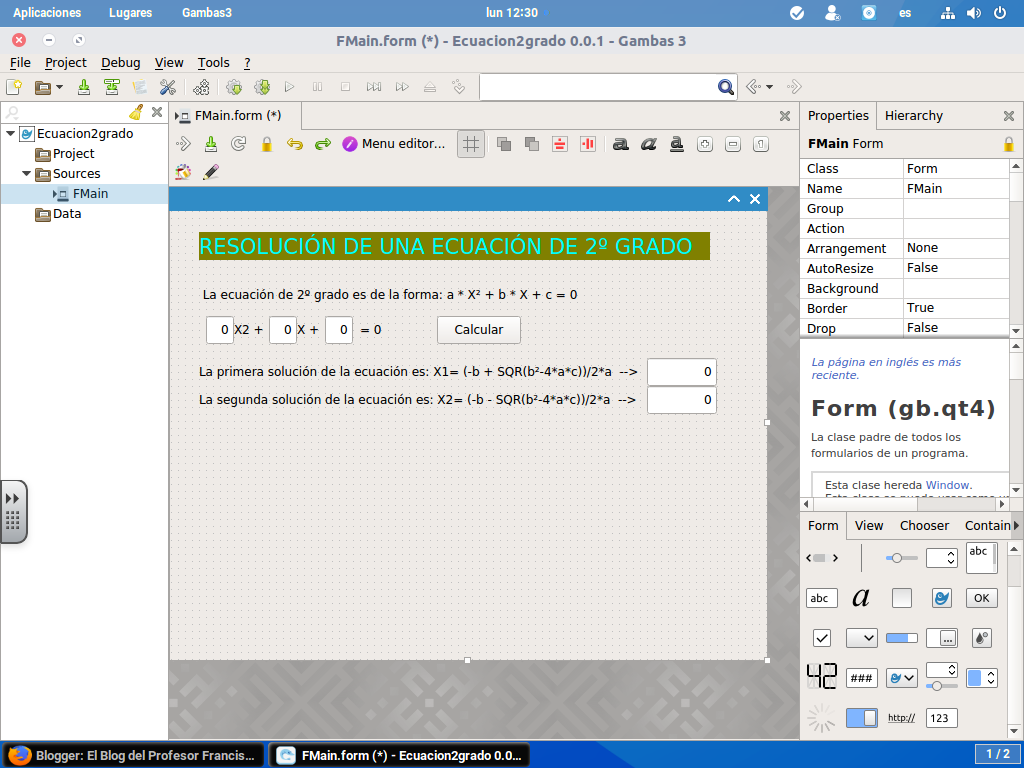
Task: Select the CheckBox widget in the toolbox
Action: coord(821,638)
